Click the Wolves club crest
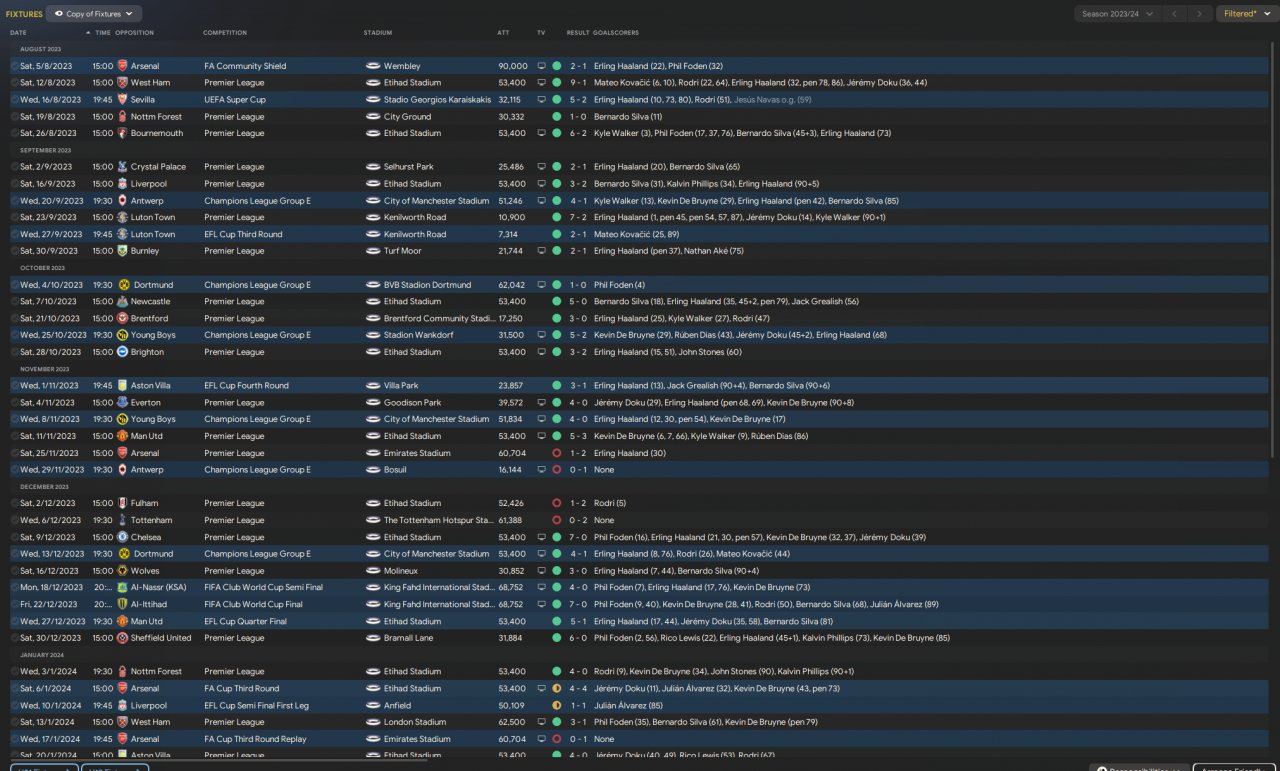The width and height of the screenshot is (1280, 771). tap(123, 571)
